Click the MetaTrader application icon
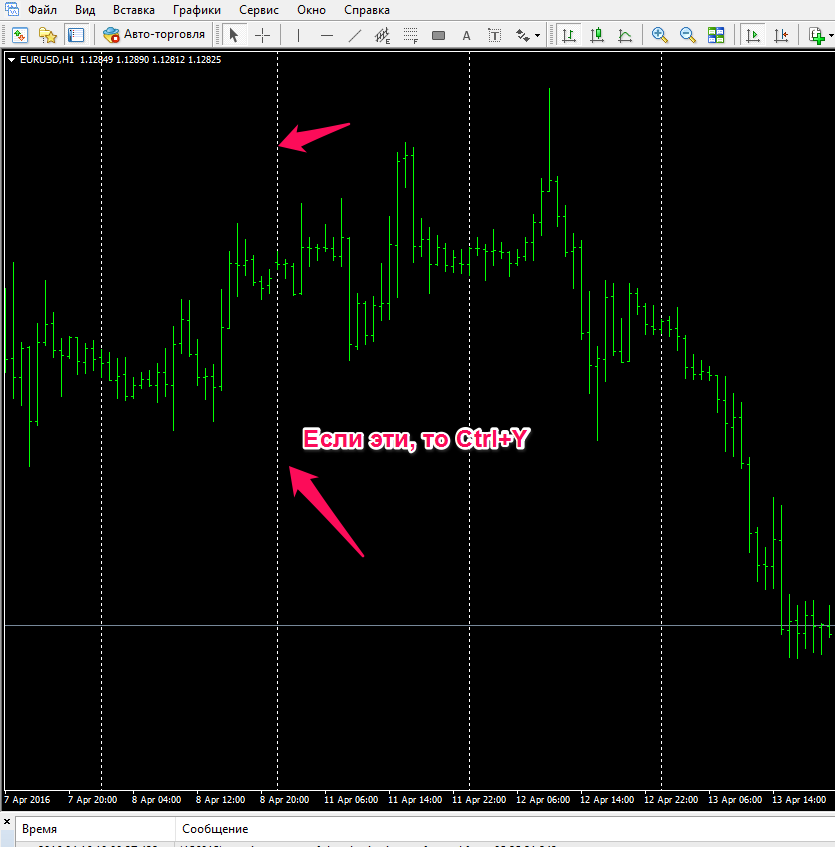 coord(11,9)
